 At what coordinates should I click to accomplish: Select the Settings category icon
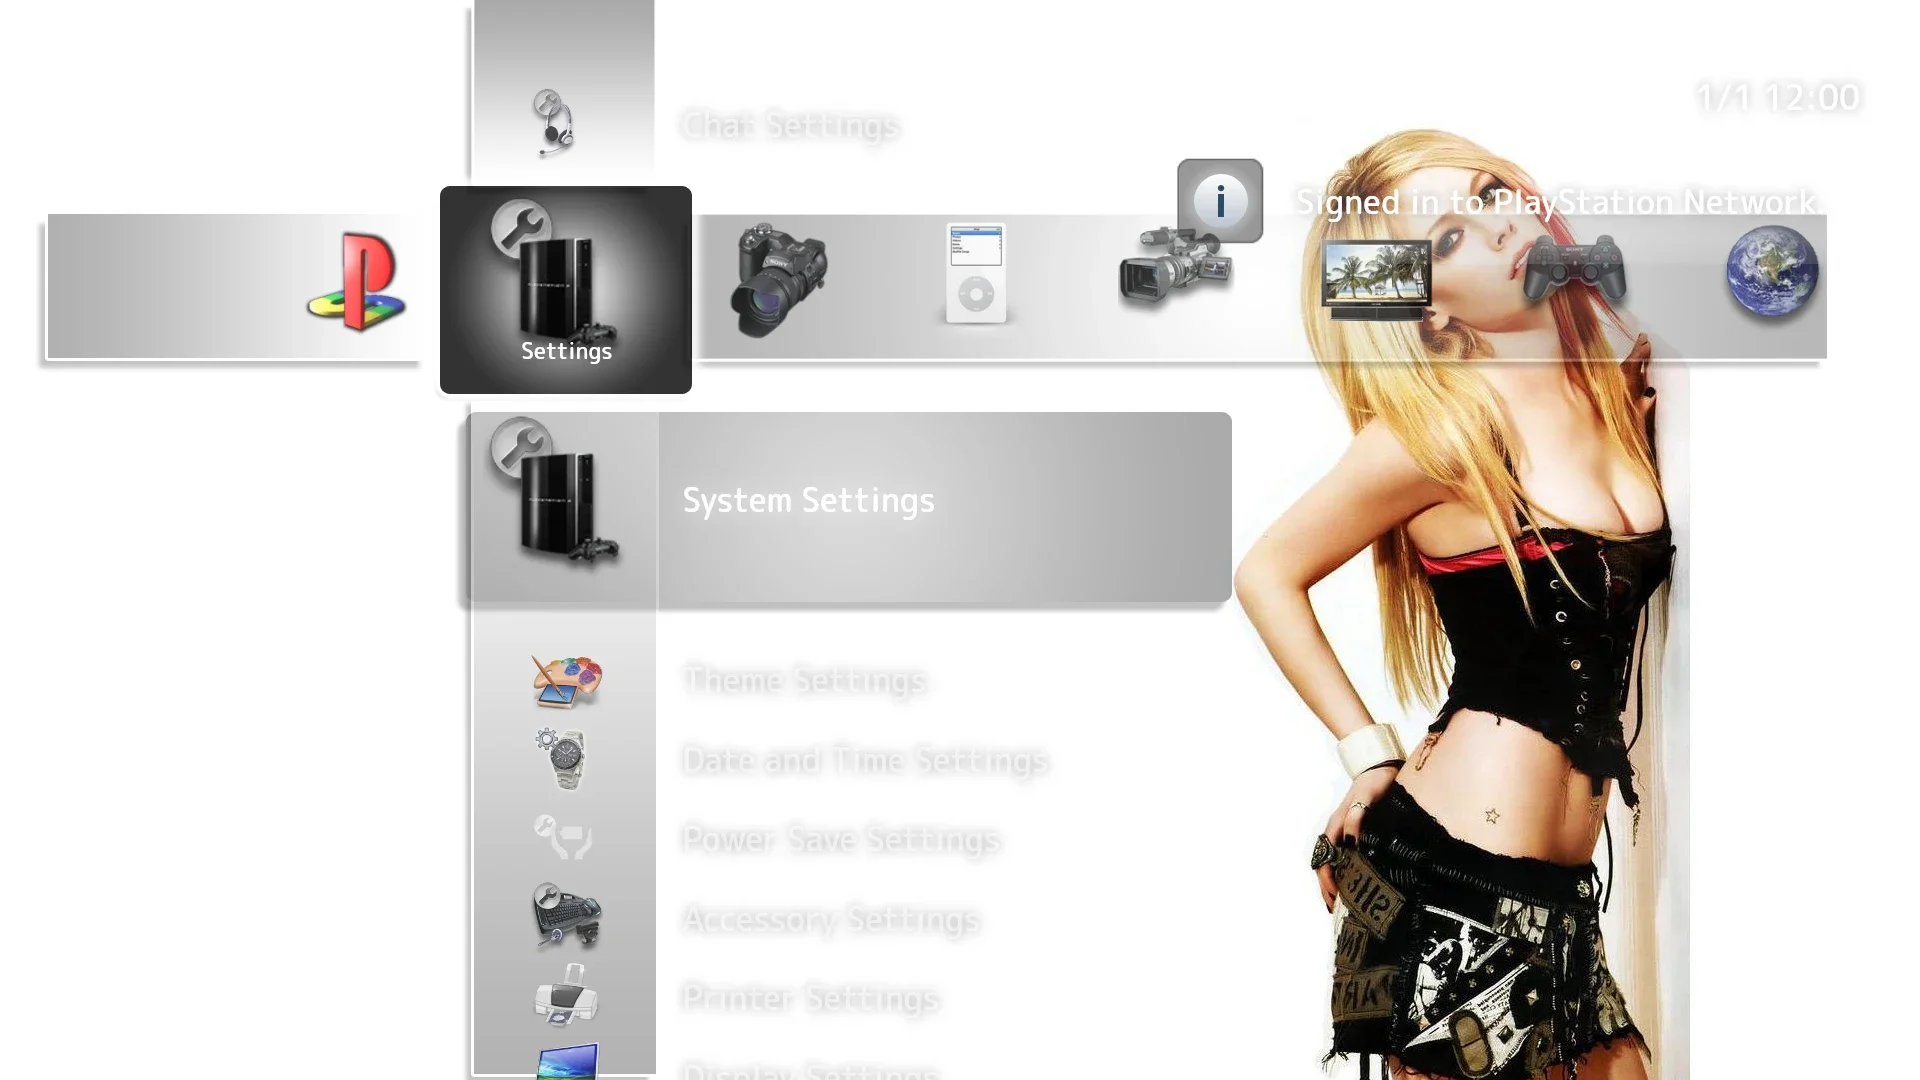[566, 290]
